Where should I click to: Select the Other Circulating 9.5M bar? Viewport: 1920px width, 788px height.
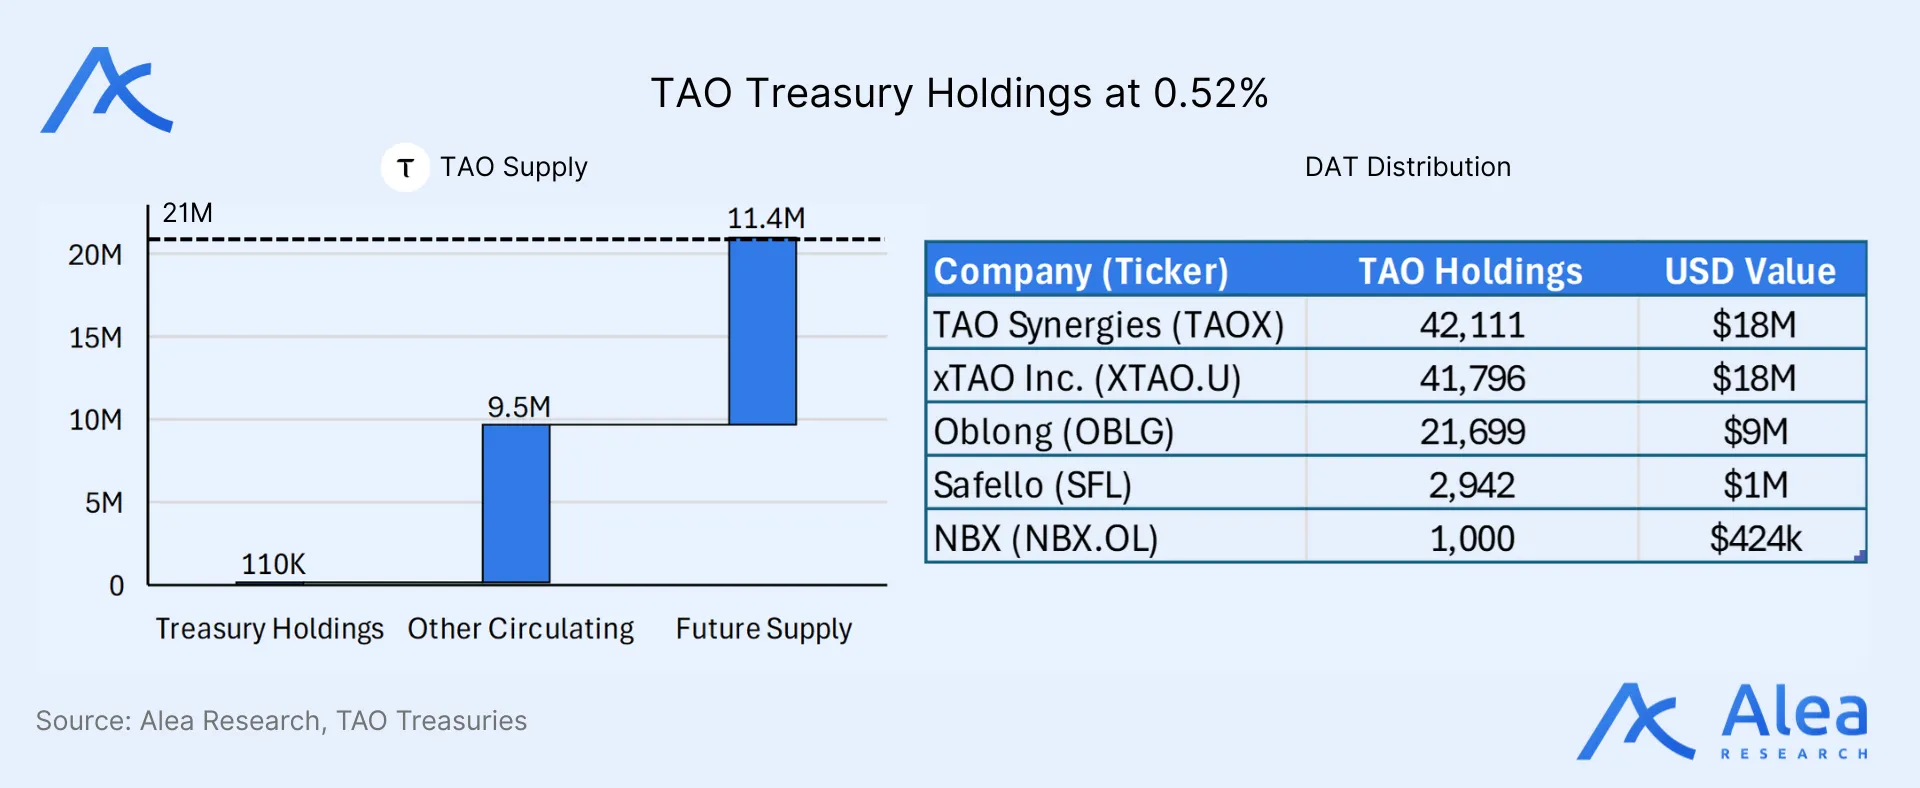tap(516, 503)
